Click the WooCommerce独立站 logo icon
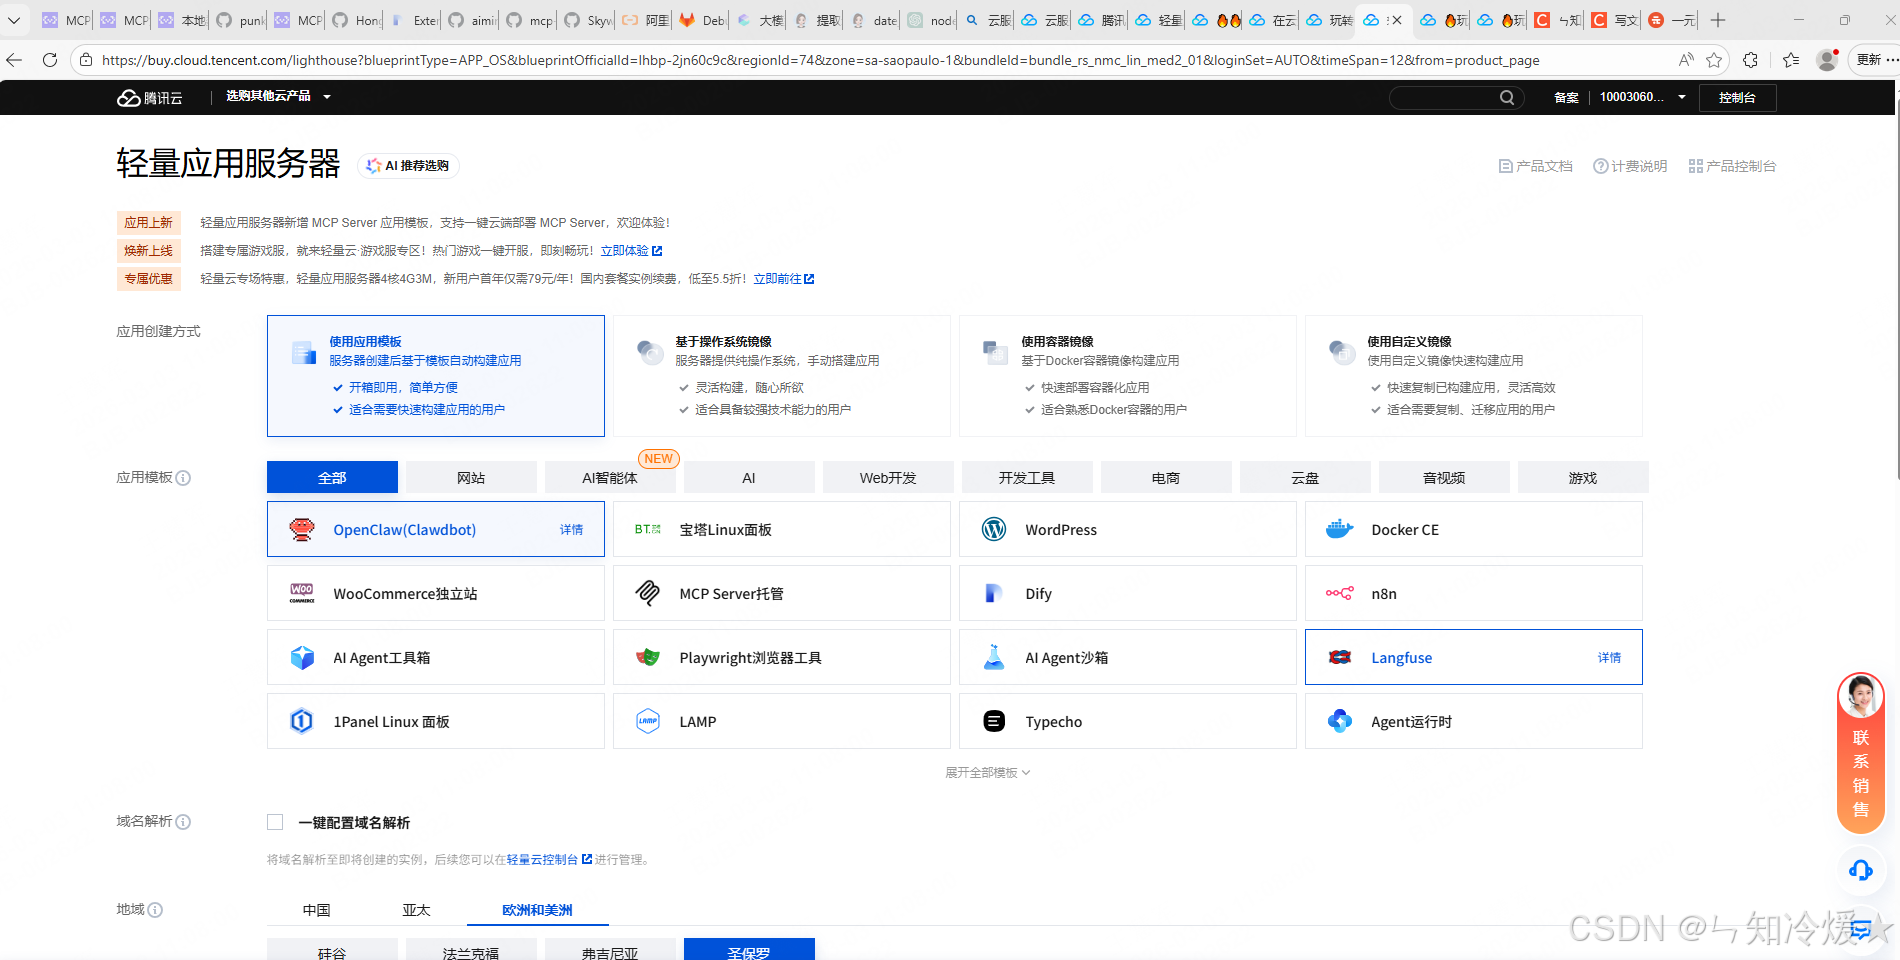 tap(302, 593)
